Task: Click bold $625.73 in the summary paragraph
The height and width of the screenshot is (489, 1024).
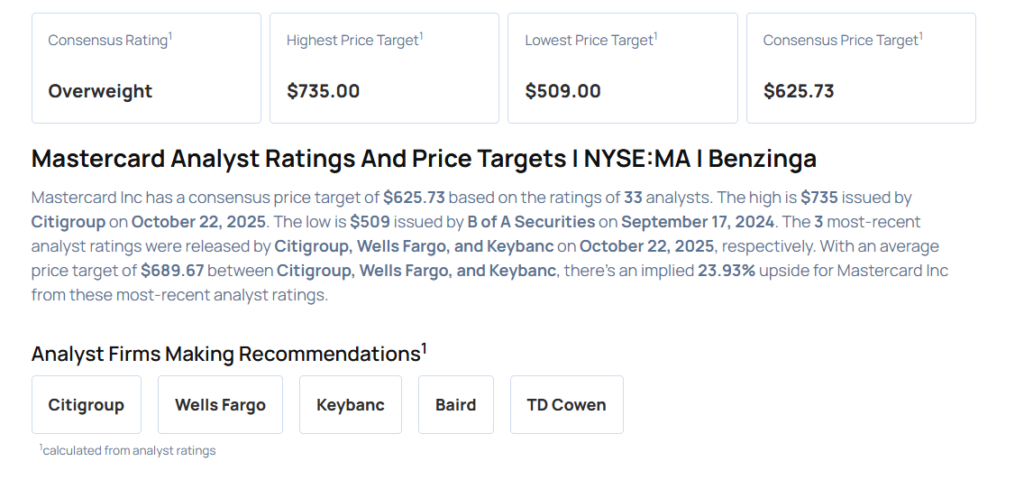Action: point(413,198)
